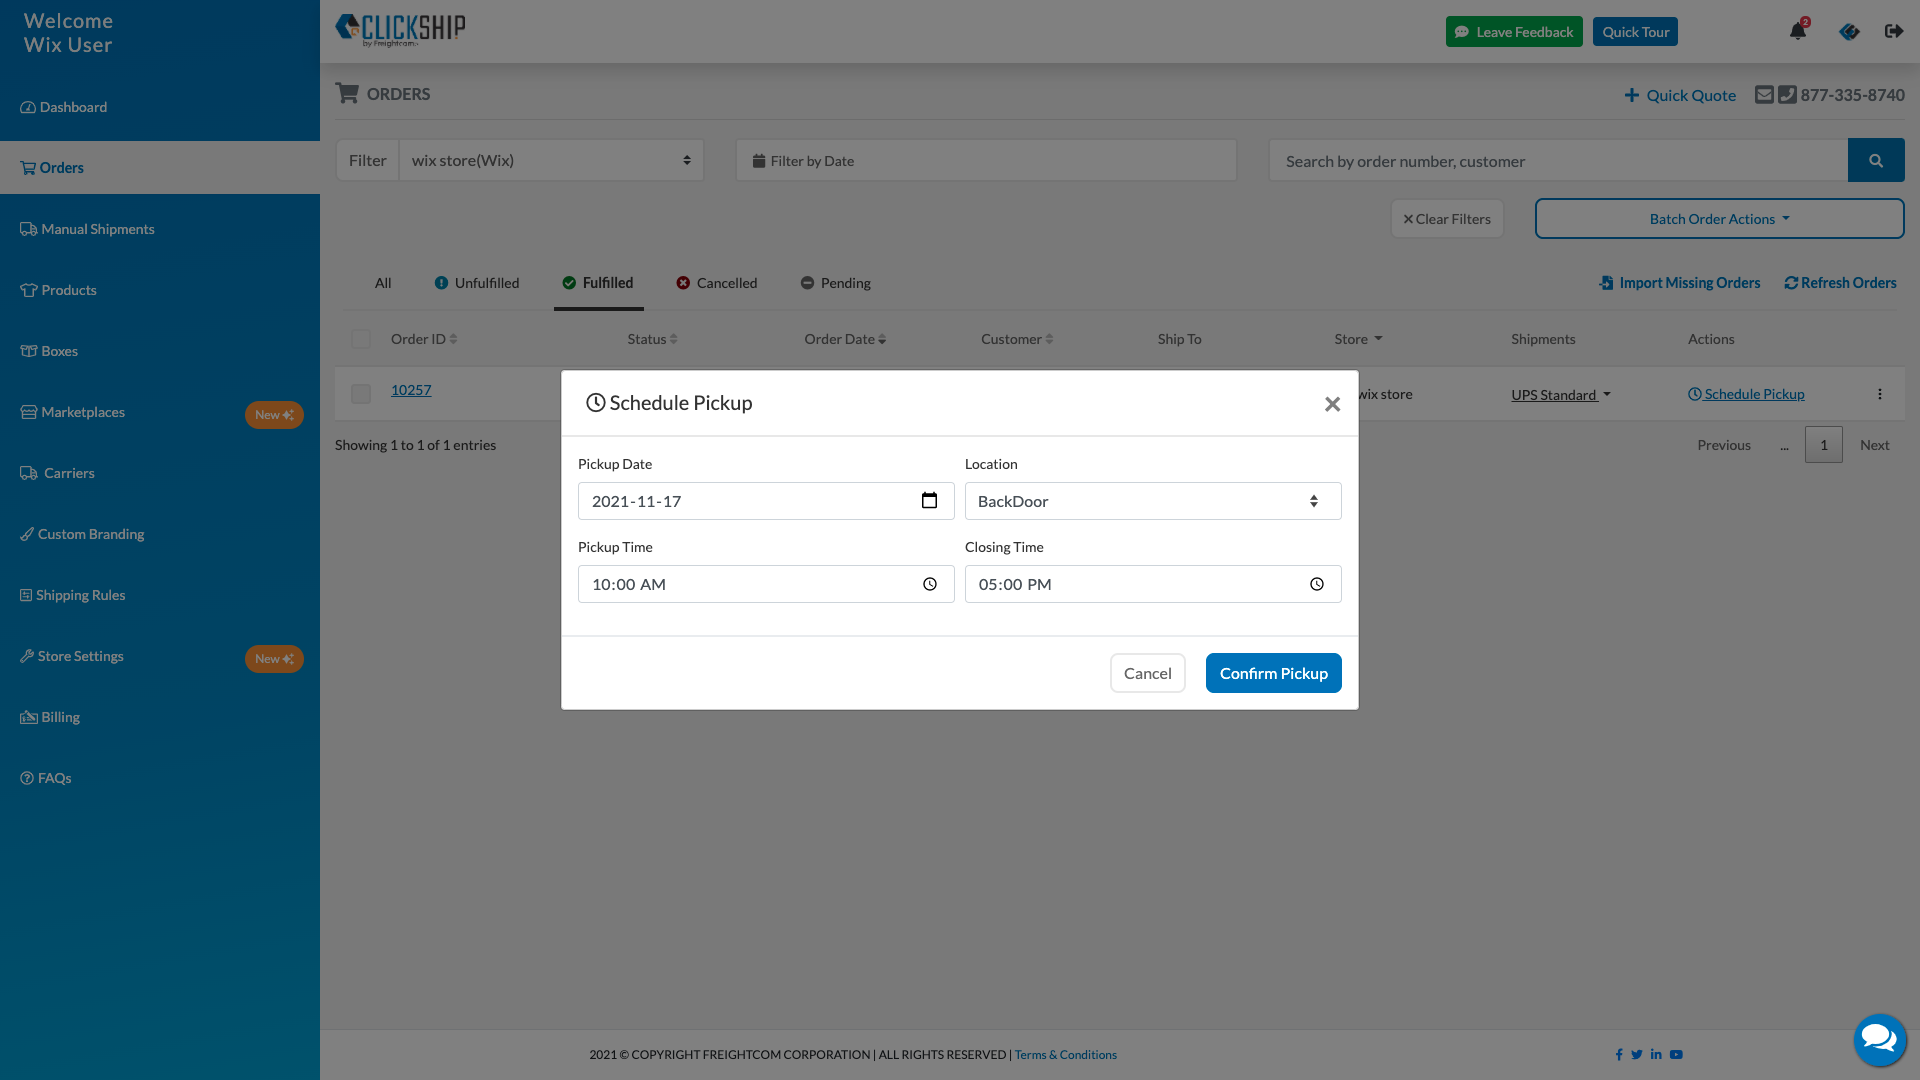
Task: Open the wix store filter dropdown
Action: coord(551,160)
